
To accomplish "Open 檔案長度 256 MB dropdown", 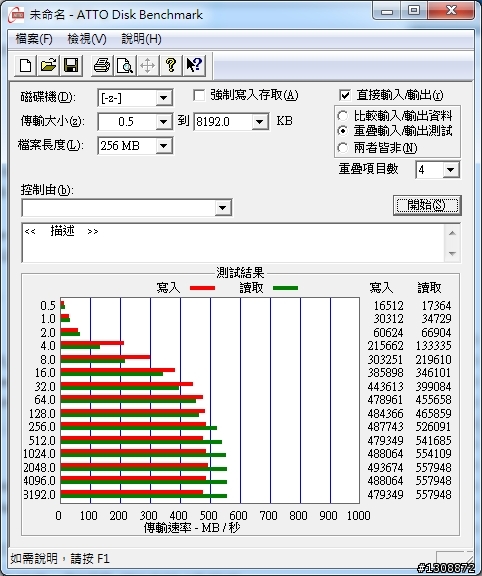I will pyautogui.click(x=163, y=146).
